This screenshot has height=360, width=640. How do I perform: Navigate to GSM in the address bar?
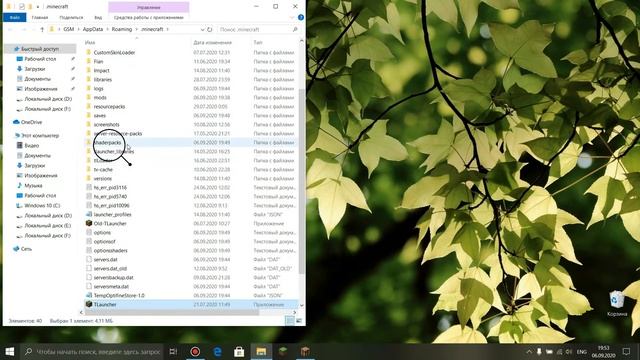coord(69,29)
